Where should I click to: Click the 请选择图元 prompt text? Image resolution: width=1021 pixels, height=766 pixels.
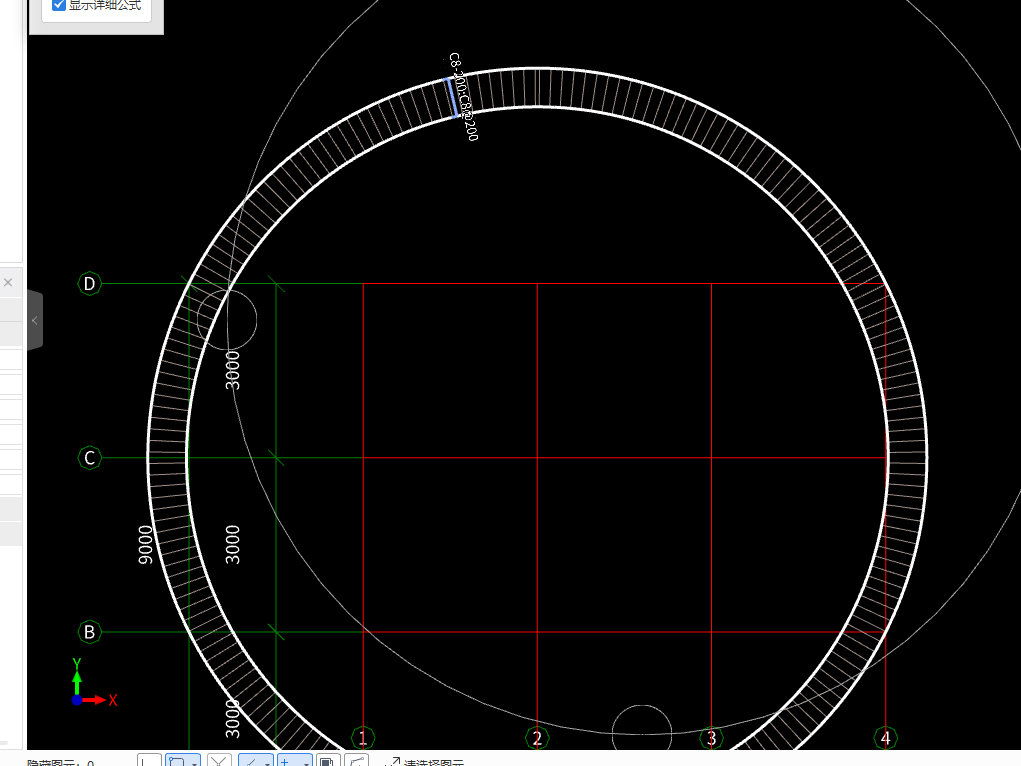[x=434, y=763]
